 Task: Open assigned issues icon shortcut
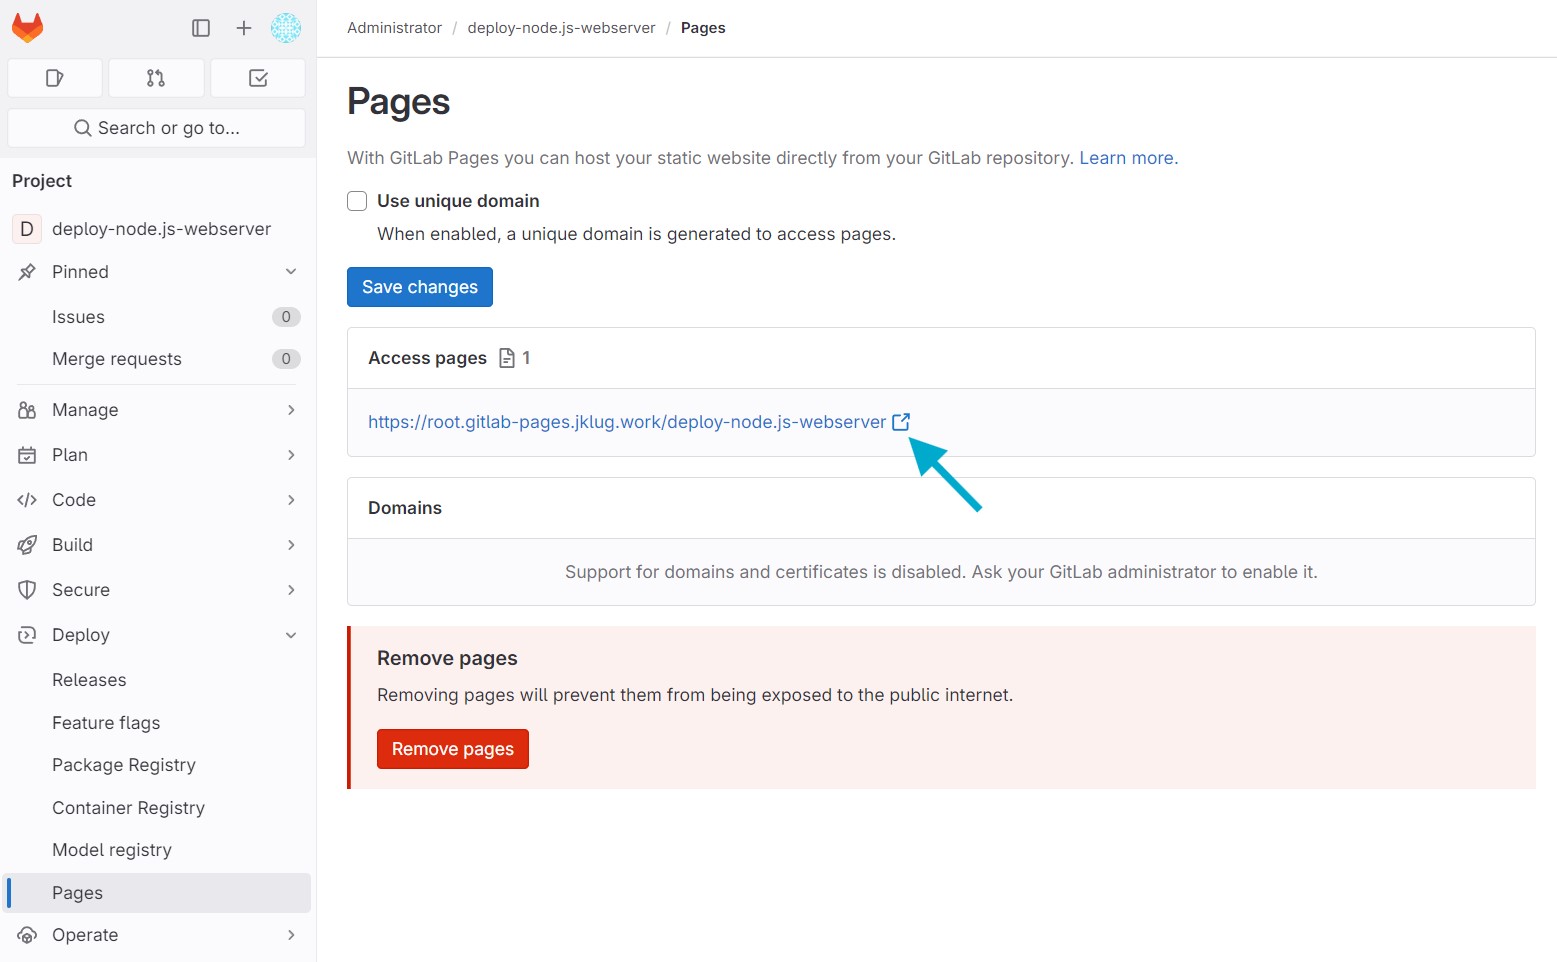(55, 78)
